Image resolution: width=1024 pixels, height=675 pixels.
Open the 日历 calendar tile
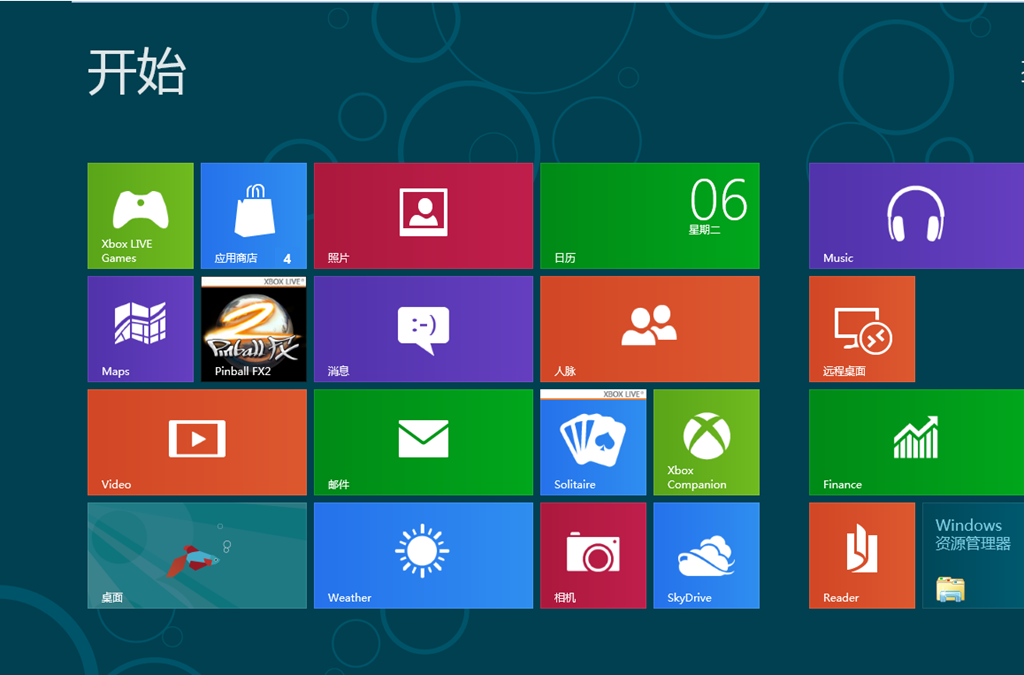pyautogui.click(x=650, y=215)
